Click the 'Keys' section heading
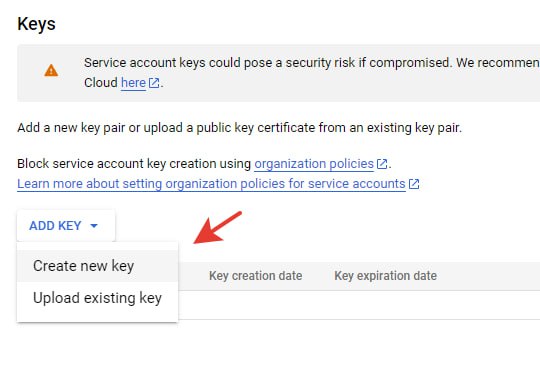Viewport: 540px width, 389px height. click(37, 24)
